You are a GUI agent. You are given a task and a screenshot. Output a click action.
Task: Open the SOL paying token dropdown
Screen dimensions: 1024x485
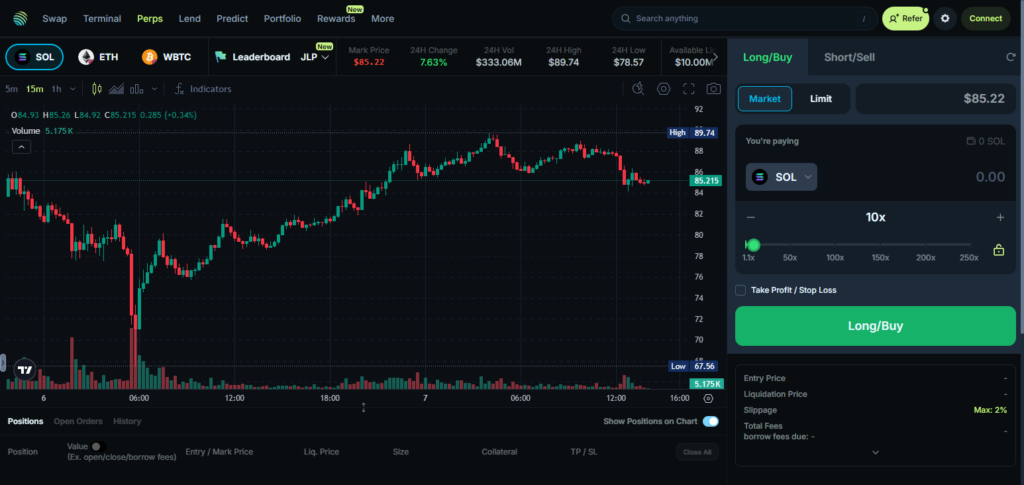[781, 177]
